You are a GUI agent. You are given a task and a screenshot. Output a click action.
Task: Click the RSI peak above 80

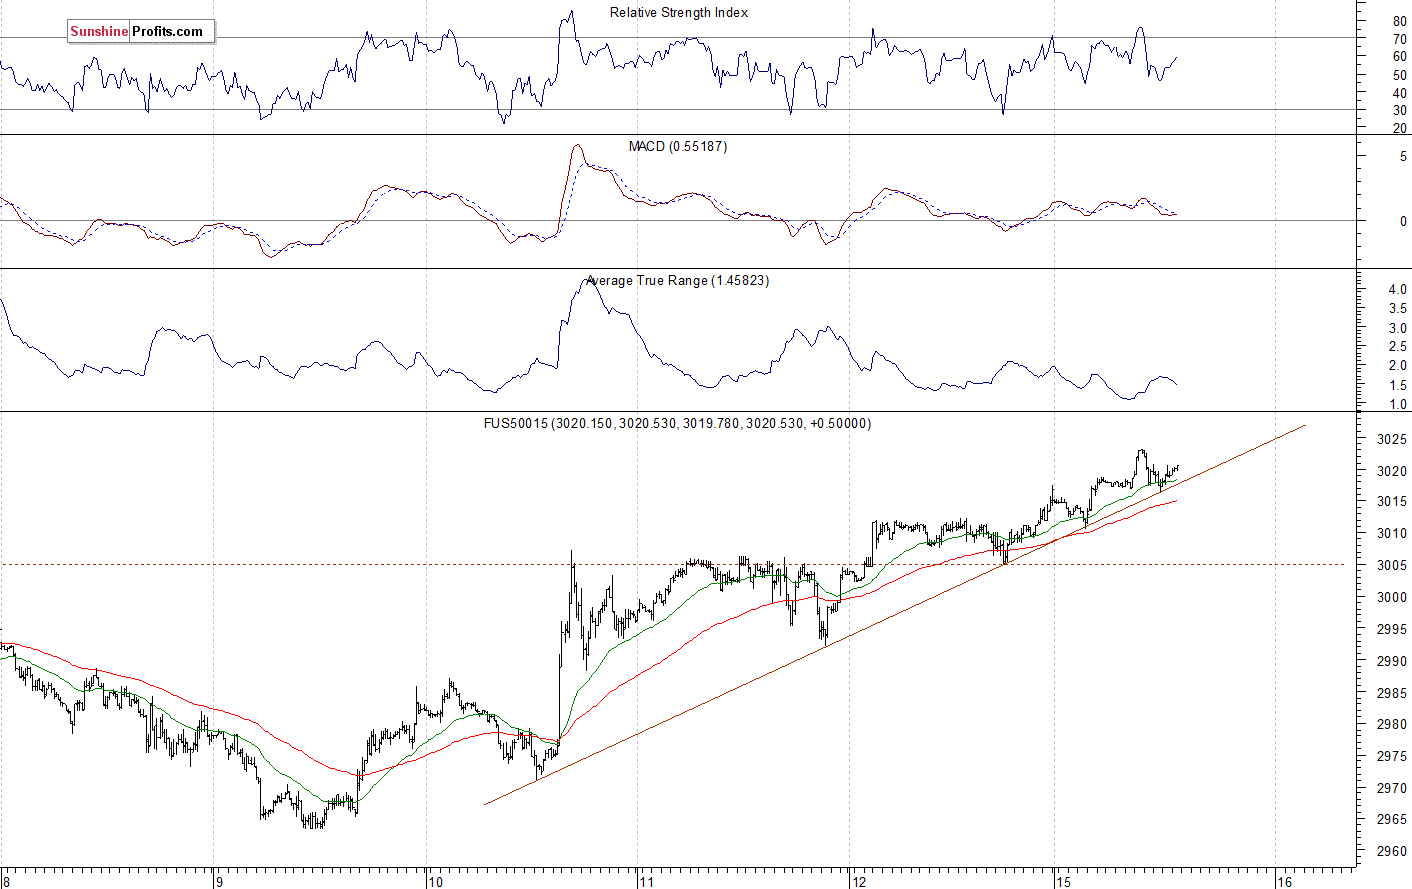(x=571, y=13)
